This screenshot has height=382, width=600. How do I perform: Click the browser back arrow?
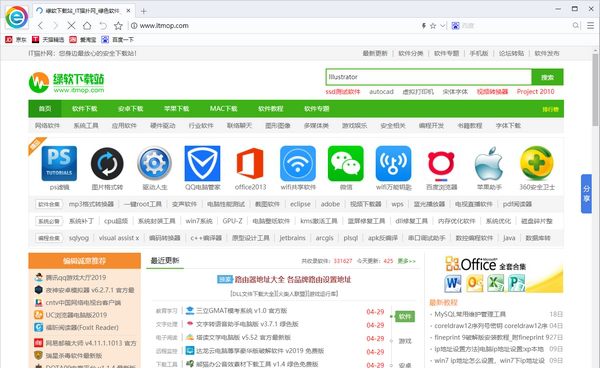[x=41, y=26]
